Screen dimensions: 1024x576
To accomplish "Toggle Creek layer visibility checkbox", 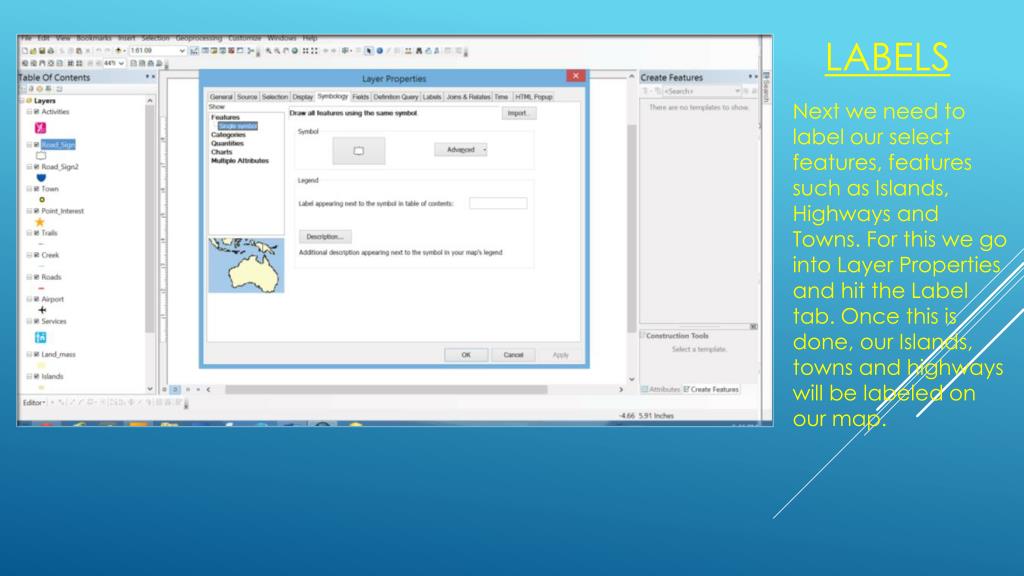I will (37, 255).
